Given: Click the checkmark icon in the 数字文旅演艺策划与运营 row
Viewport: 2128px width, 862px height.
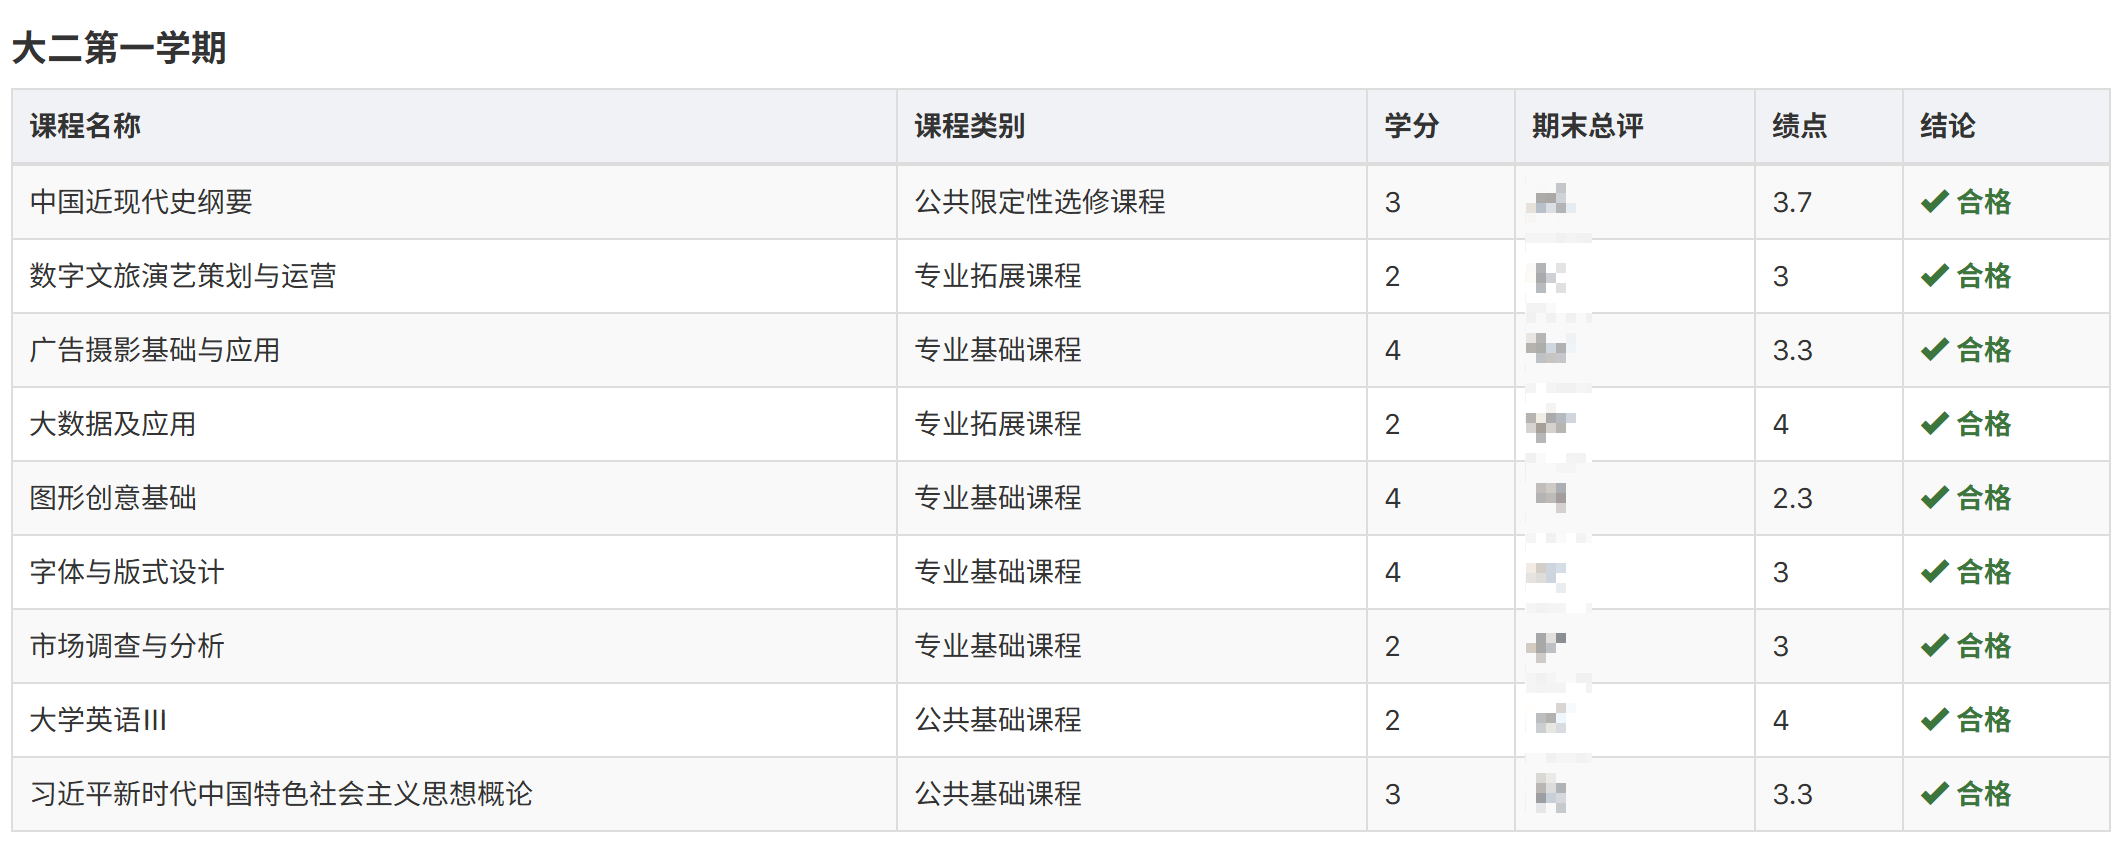Looking at the screenshot, I should [x=1934, y=276].
